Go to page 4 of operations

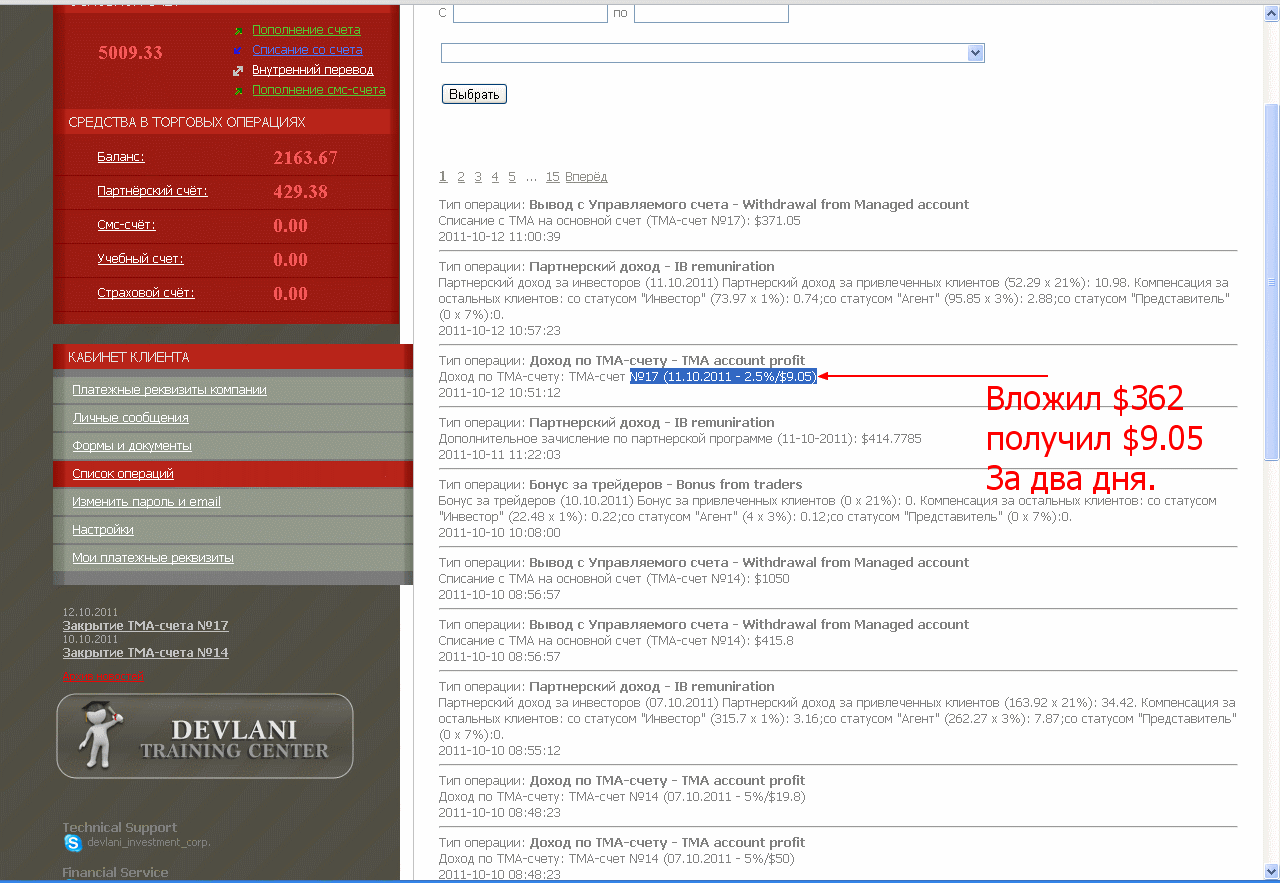(x=495, y=177)
